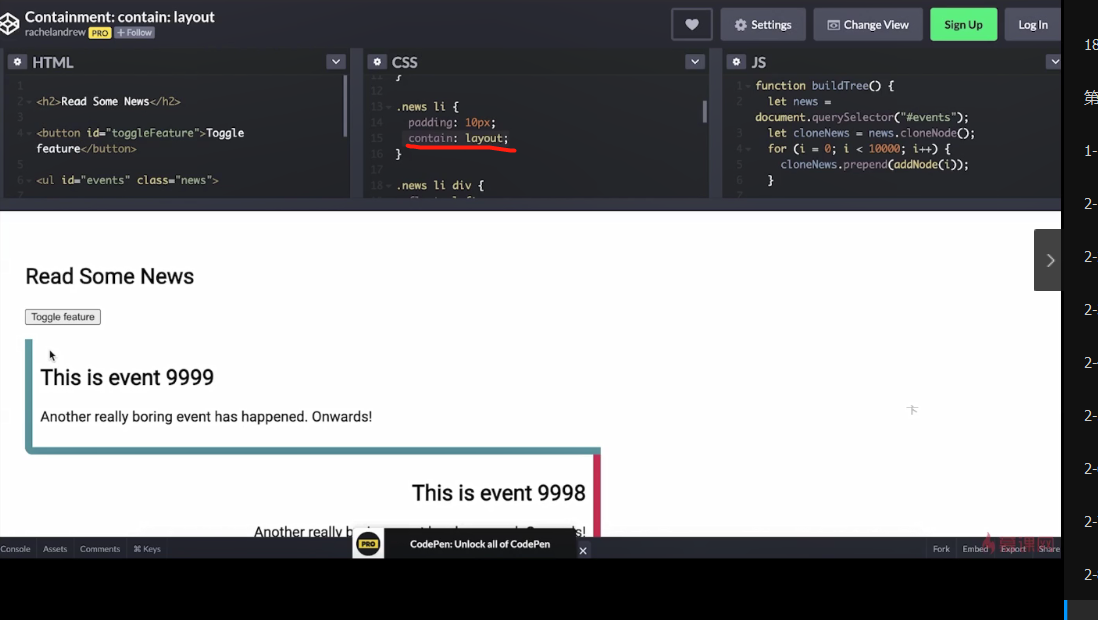The height and width of the screenshot is (620, 1098).
Task: Click the Toggle feature button in the preview
Action: coord(63,317)
